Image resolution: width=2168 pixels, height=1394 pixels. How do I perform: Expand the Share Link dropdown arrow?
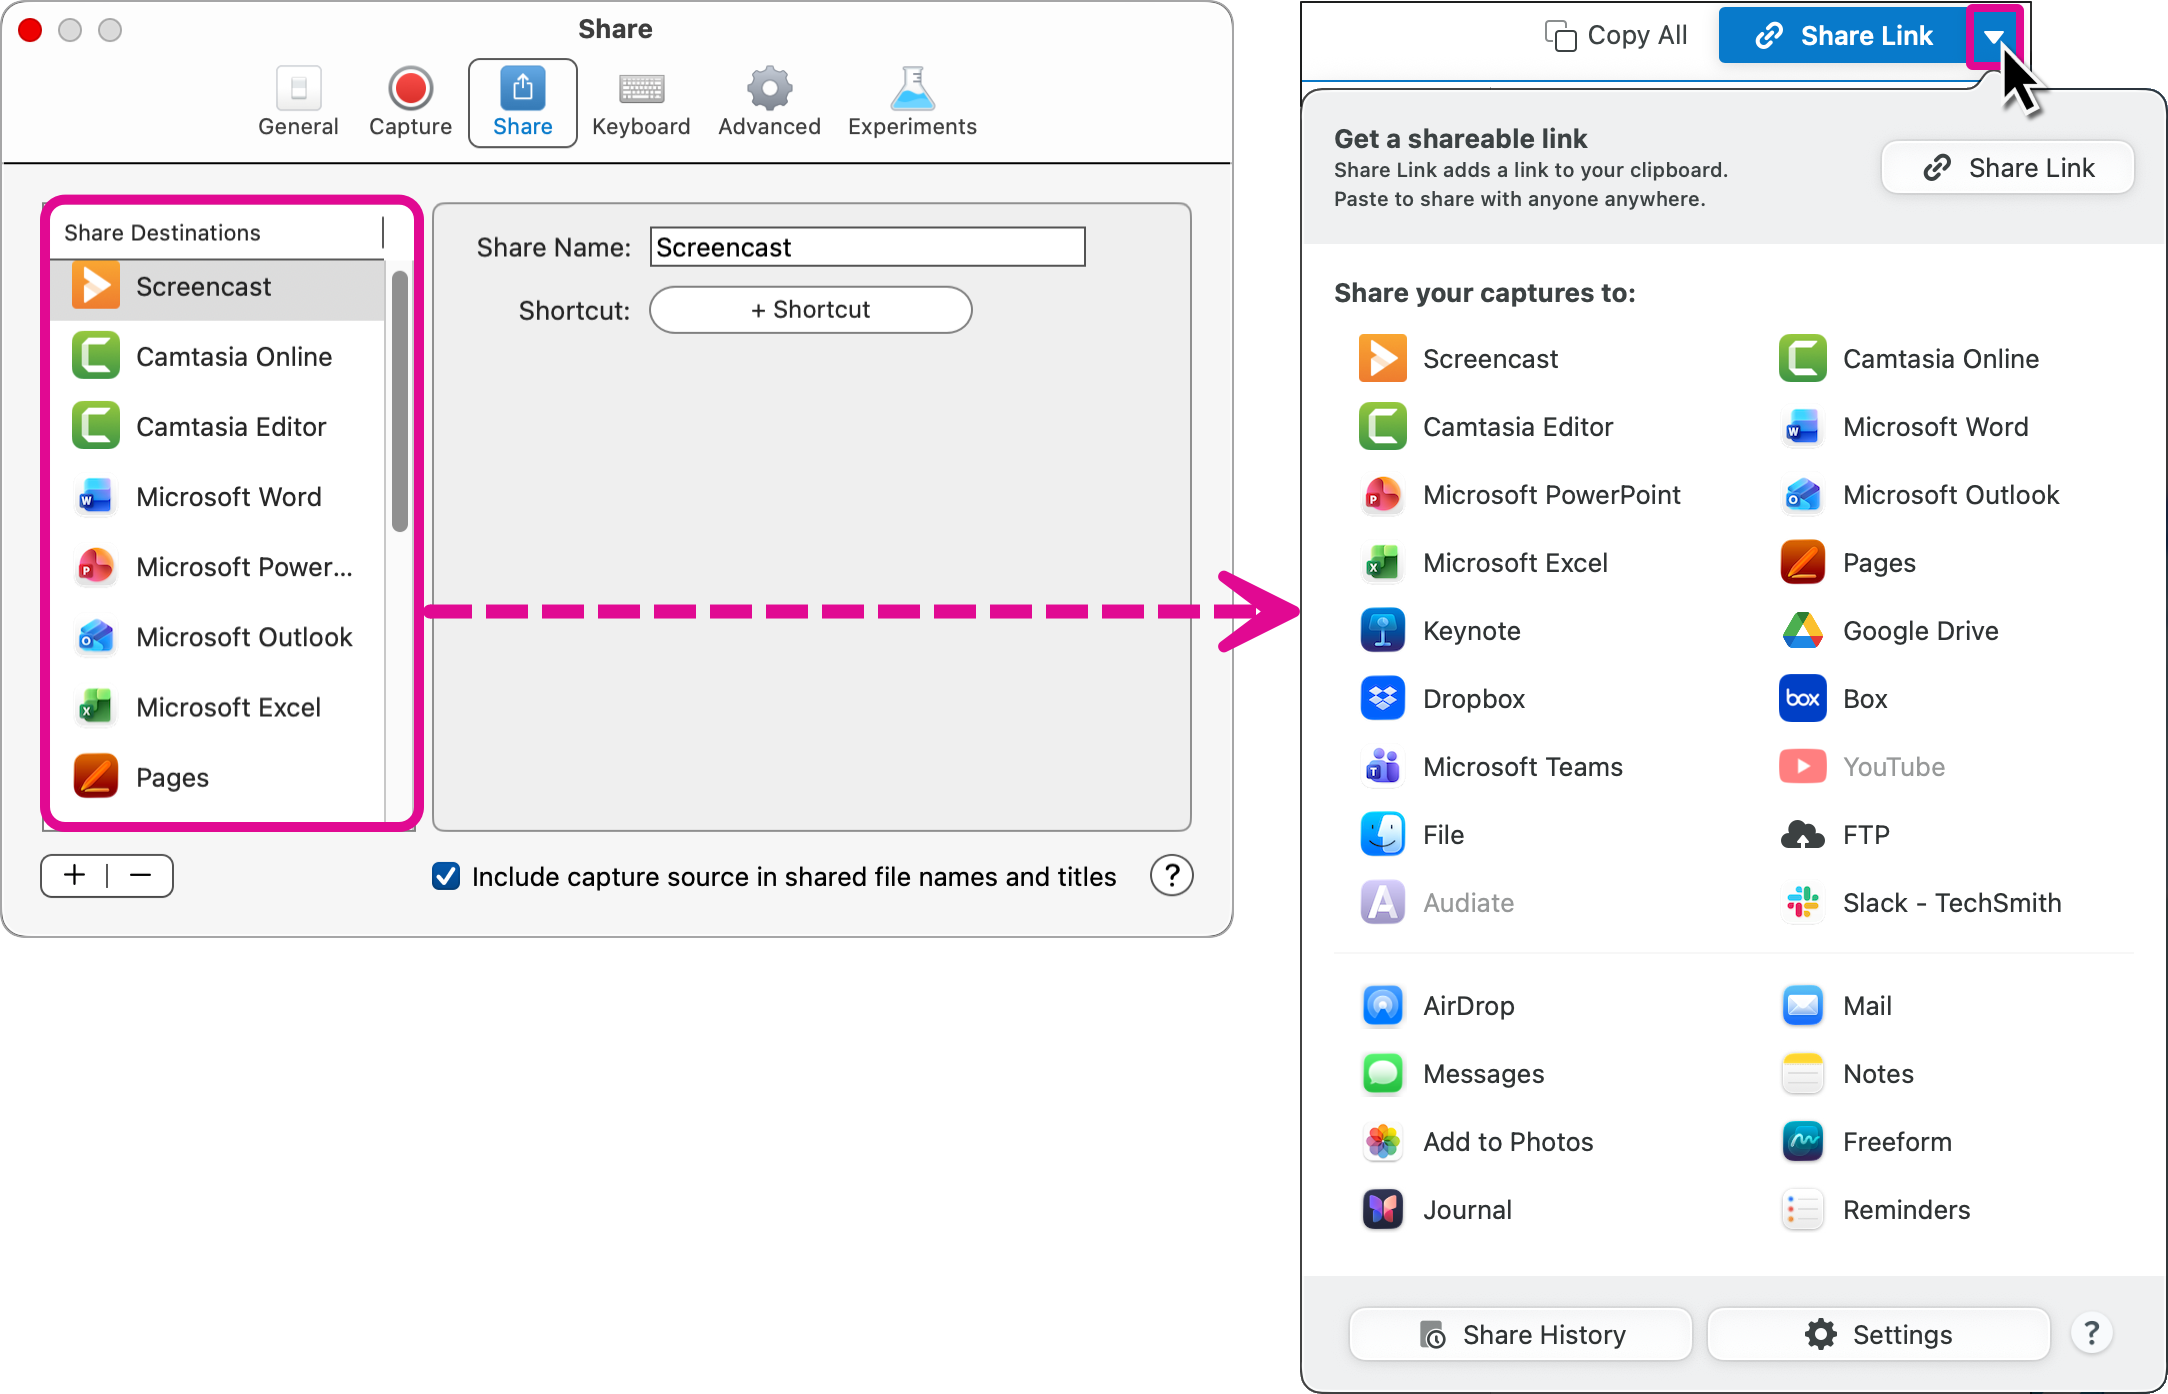1993,36
